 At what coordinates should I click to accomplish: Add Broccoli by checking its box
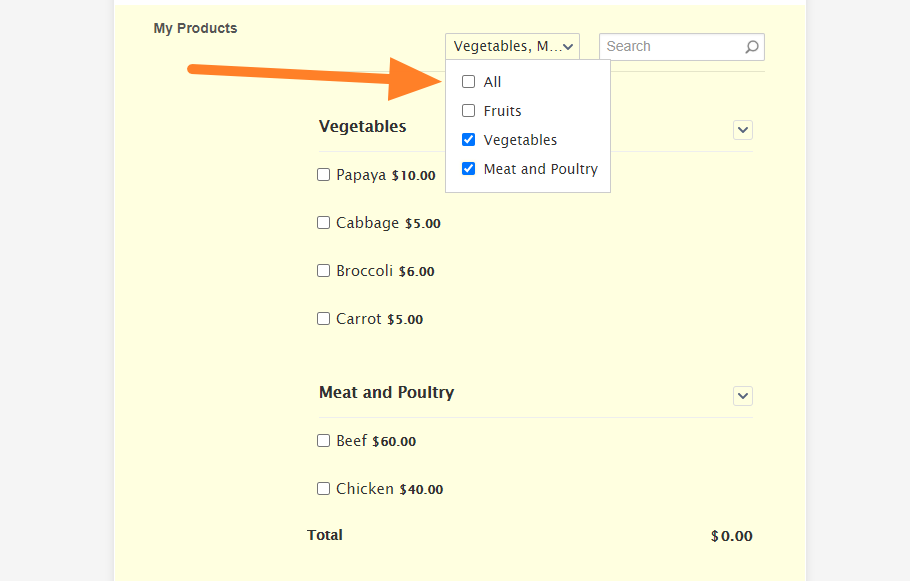pyautogui.click(x=323, y=271)
